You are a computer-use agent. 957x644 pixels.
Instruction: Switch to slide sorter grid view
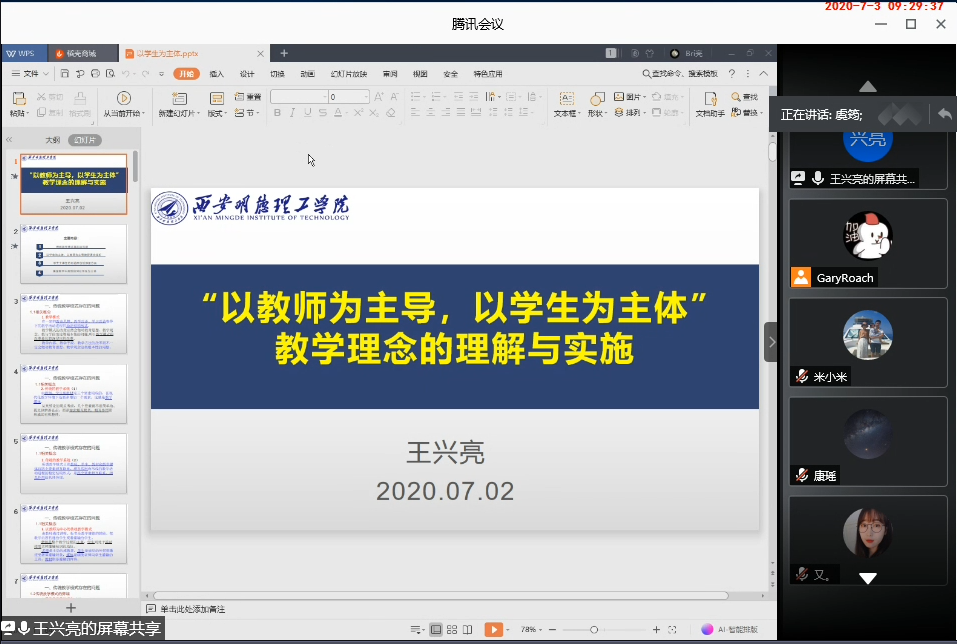(x=451, y=629)
